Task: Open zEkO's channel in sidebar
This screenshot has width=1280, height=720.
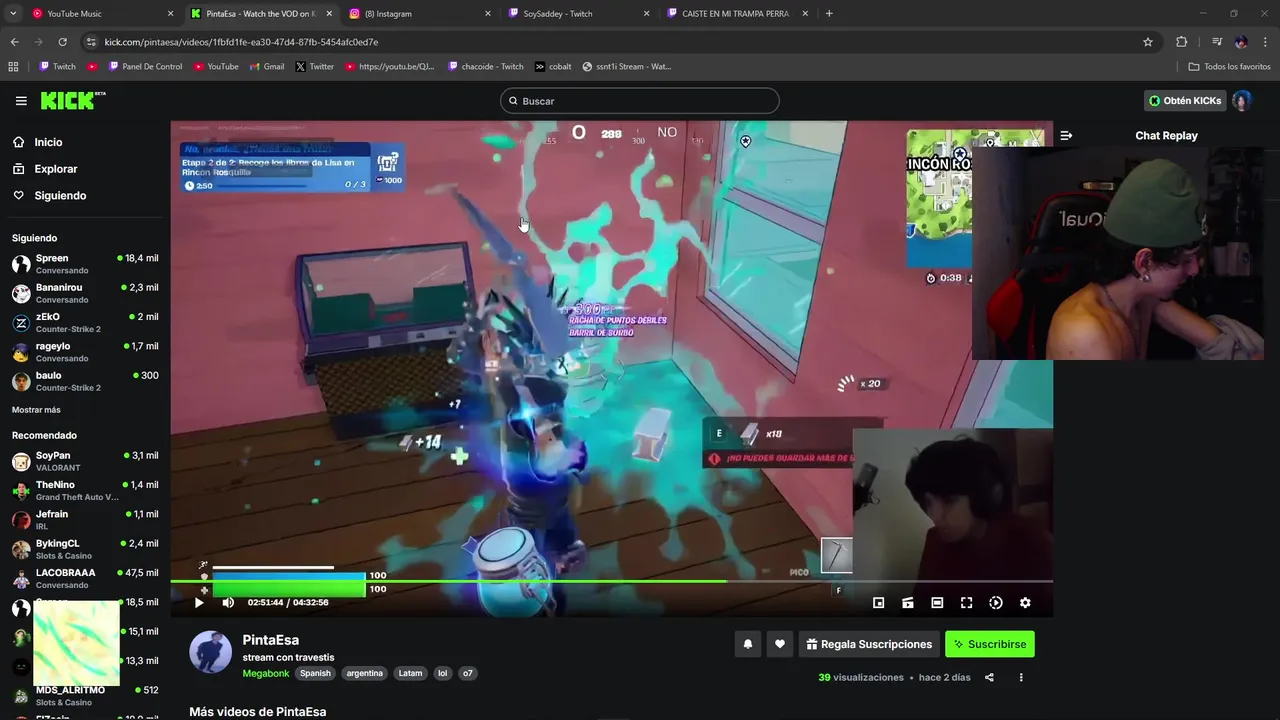Action: point(85,322)
